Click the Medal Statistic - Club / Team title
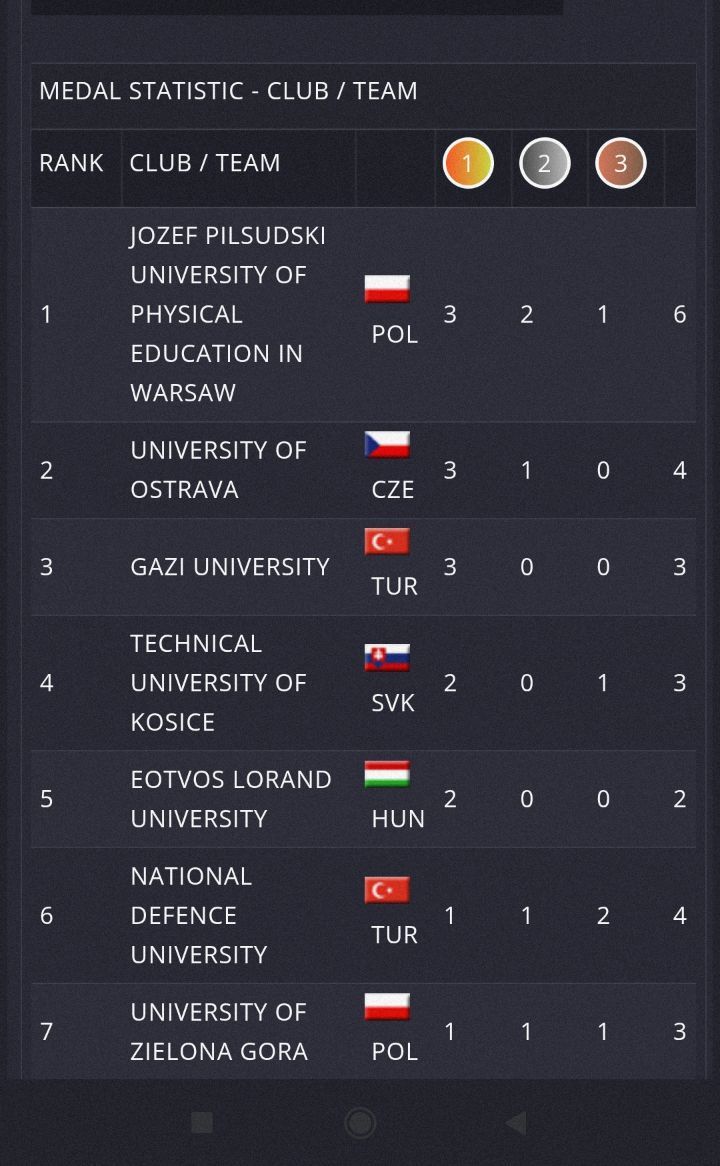Screen dimensions: 720x1166 [x=228, y=91]
